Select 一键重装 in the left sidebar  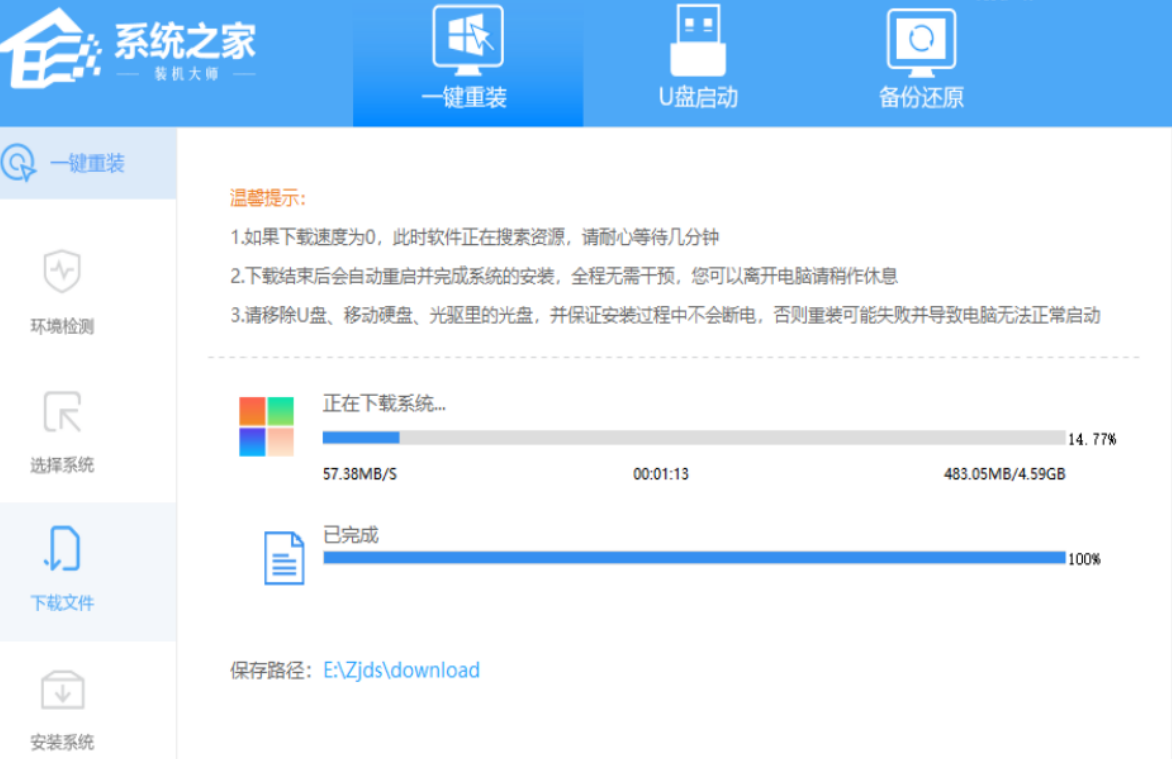coord(88,163)
